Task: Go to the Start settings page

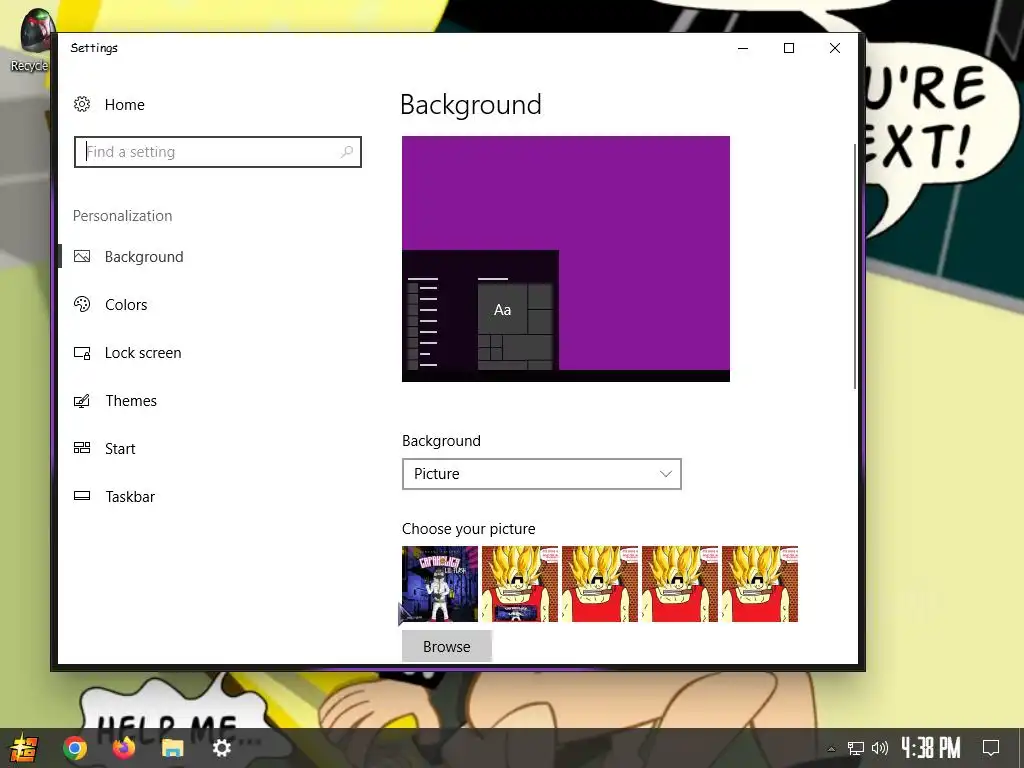Action: 120,449
